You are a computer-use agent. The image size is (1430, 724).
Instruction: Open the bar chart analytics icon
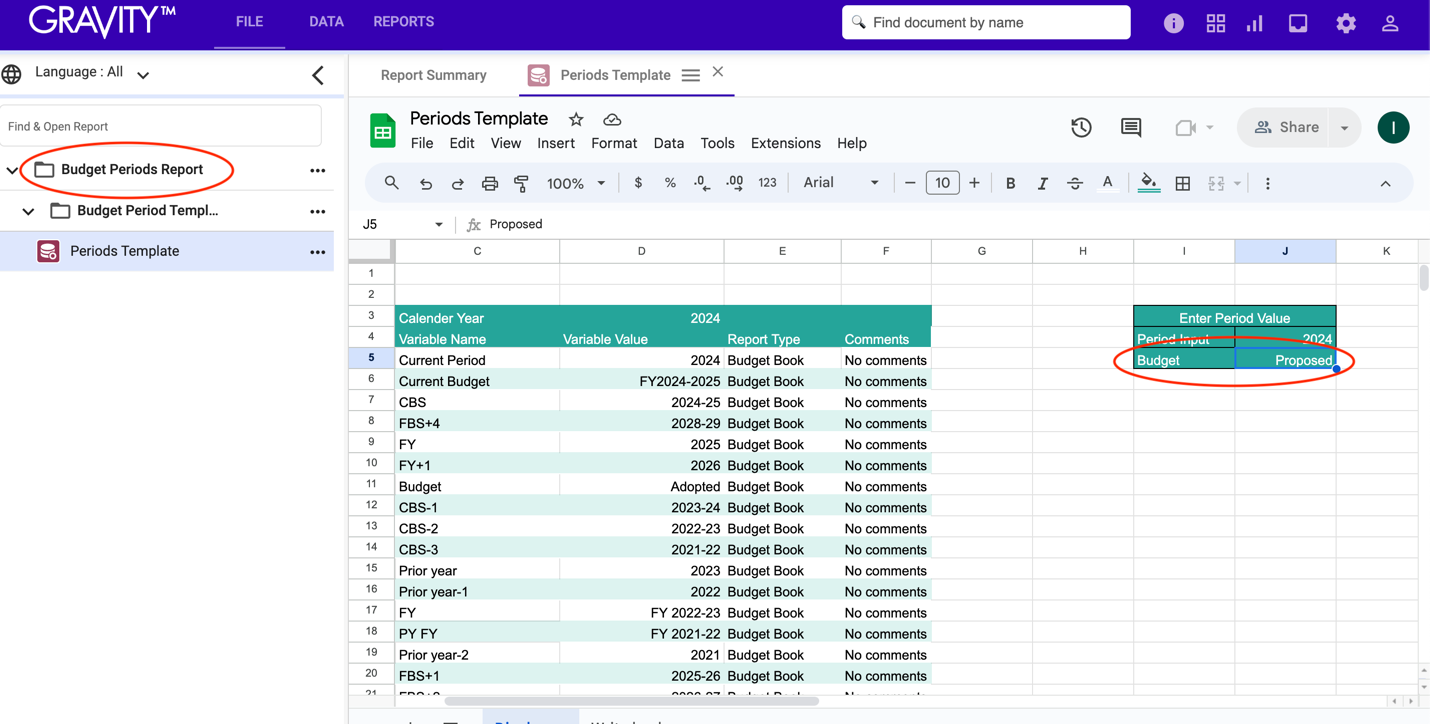[x=1255, y=23]
